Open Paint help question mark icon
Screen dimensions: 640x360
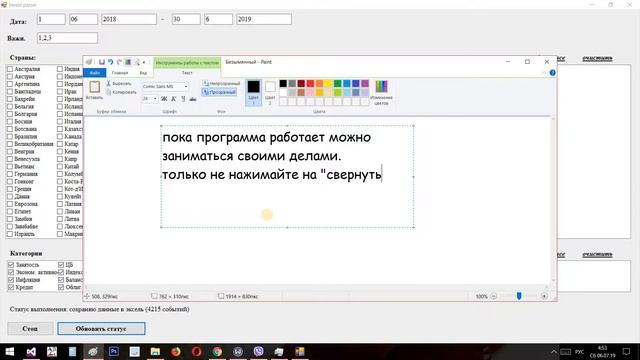552,73
